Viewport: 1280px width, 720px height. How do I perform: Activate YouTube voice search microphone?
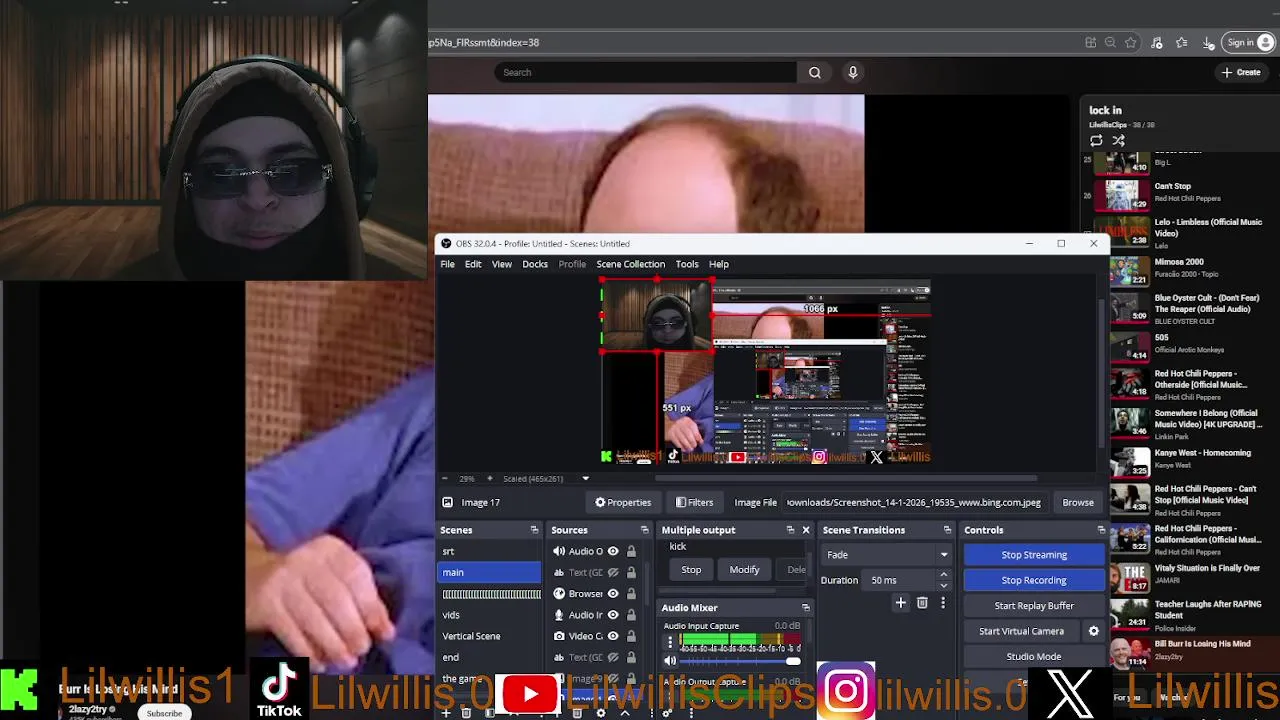point(853,72)
